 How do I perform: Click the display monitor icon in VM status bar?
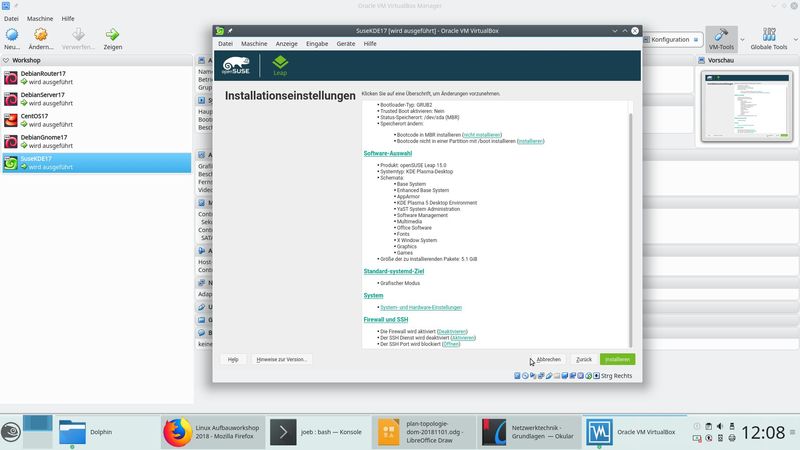565,376
